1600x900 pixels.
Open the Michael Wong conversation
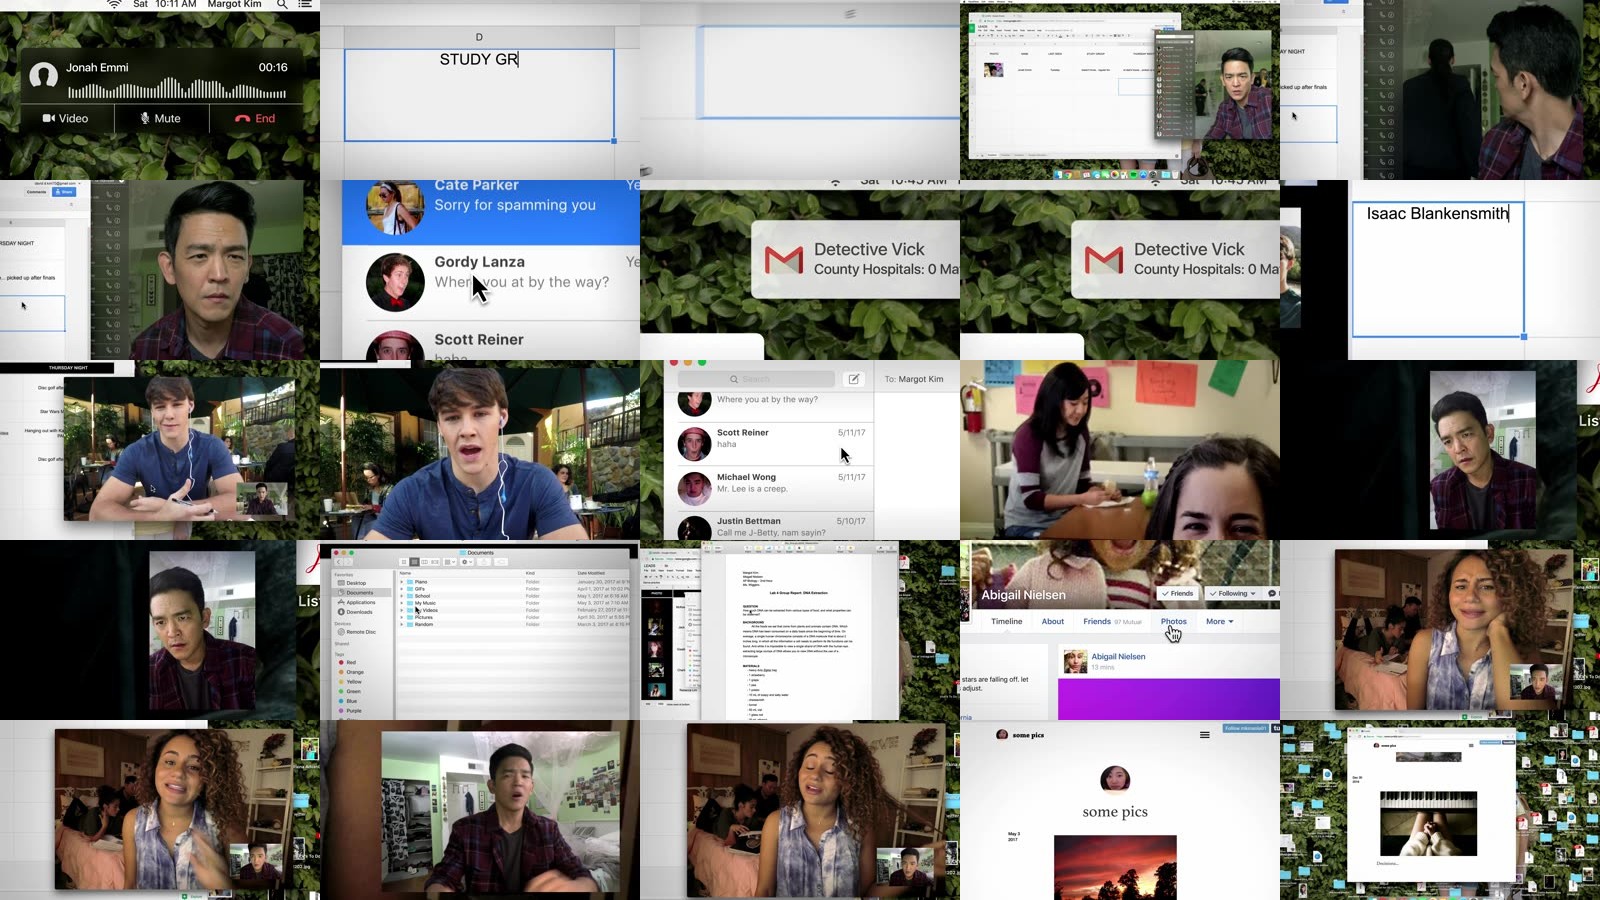click(770, 487)
